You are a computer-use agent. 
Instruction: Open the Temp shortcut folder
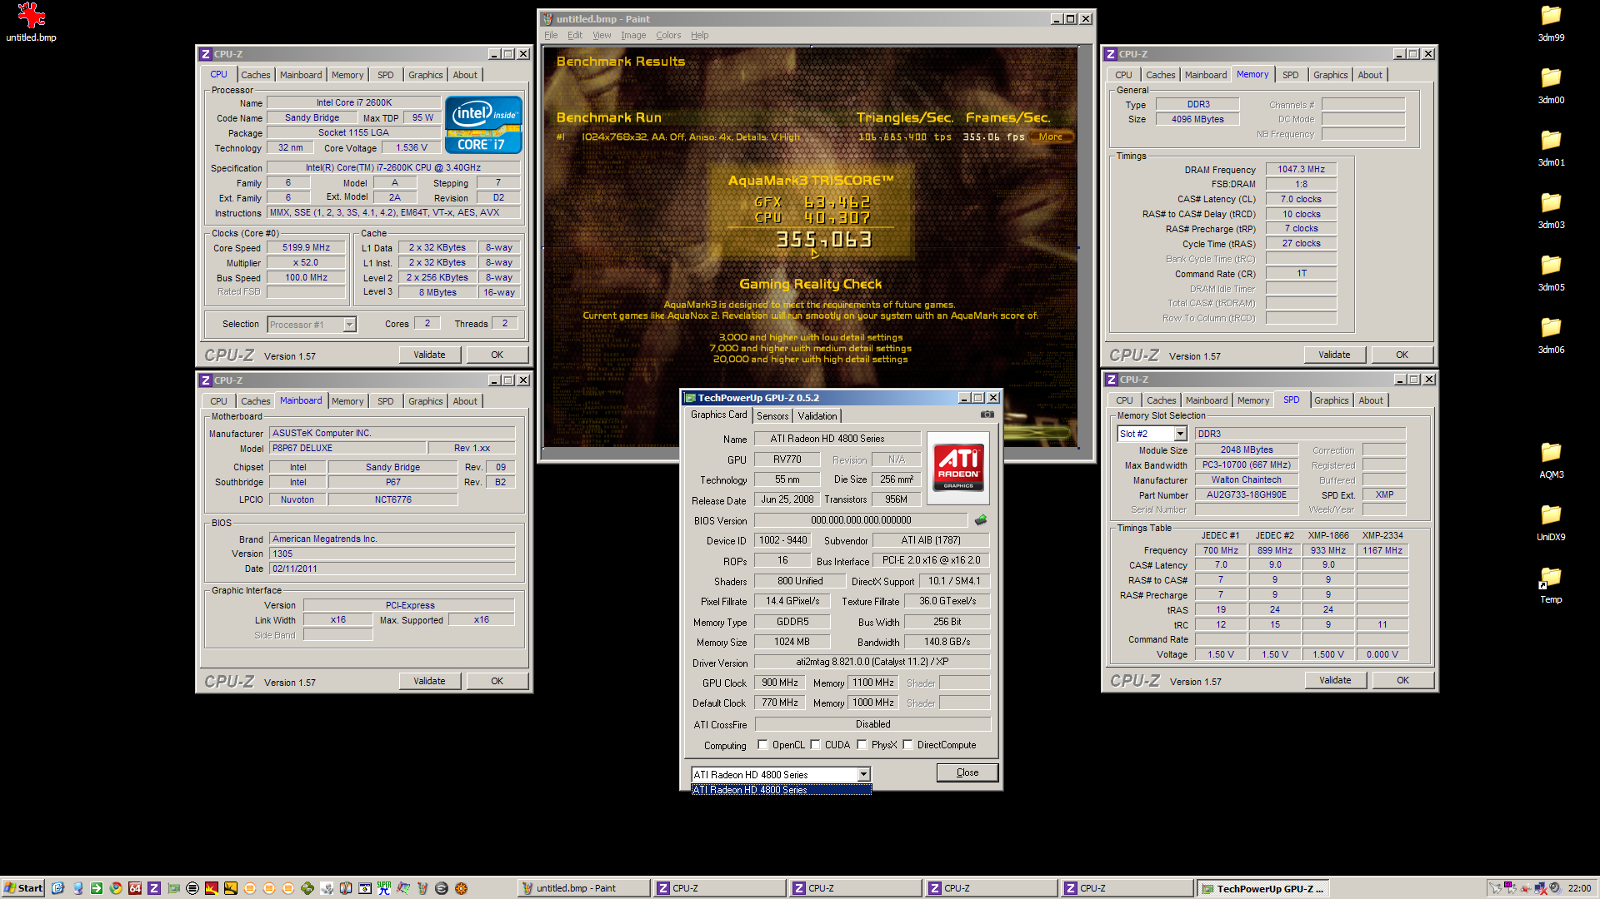click(1551, 585)
